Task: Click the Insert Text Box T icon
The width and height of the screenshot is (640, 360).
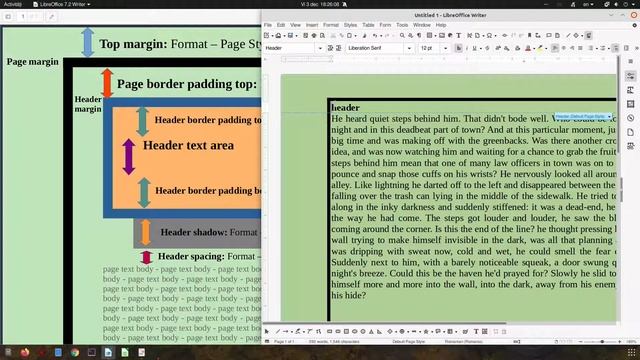Action: 459,36
